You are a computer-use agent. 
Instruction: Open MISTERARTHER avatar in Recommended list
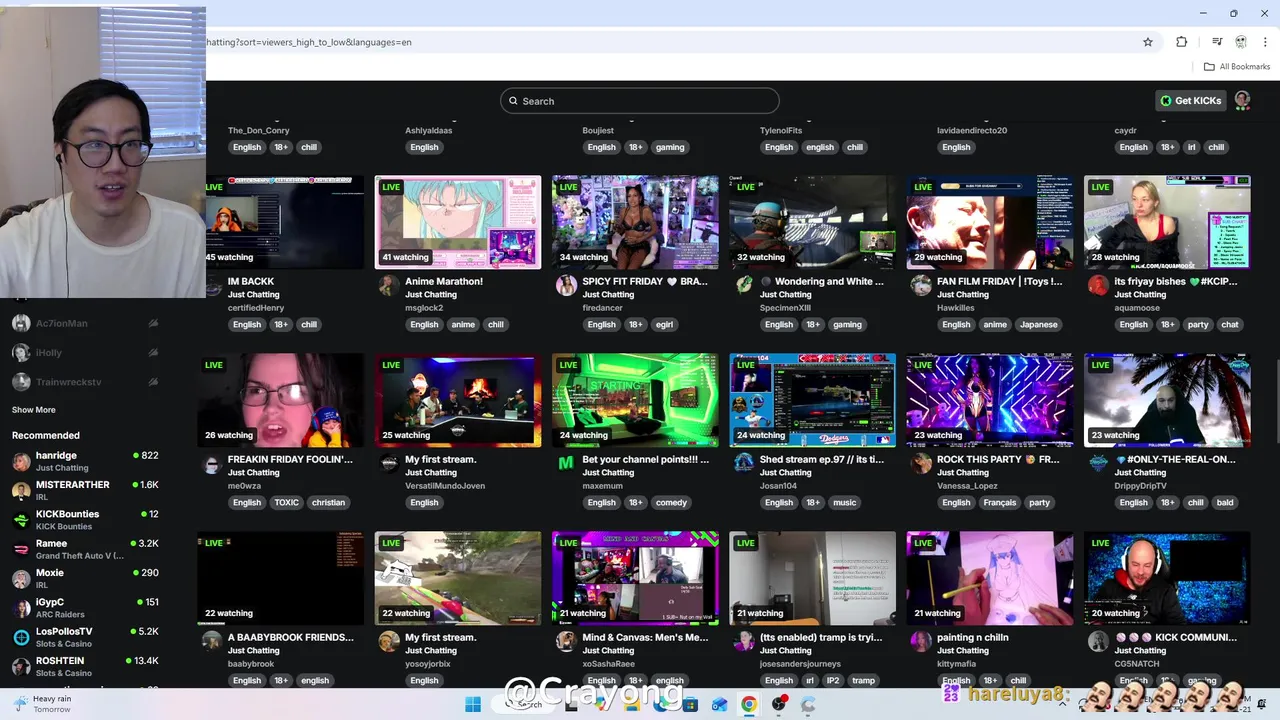(21, 490)
